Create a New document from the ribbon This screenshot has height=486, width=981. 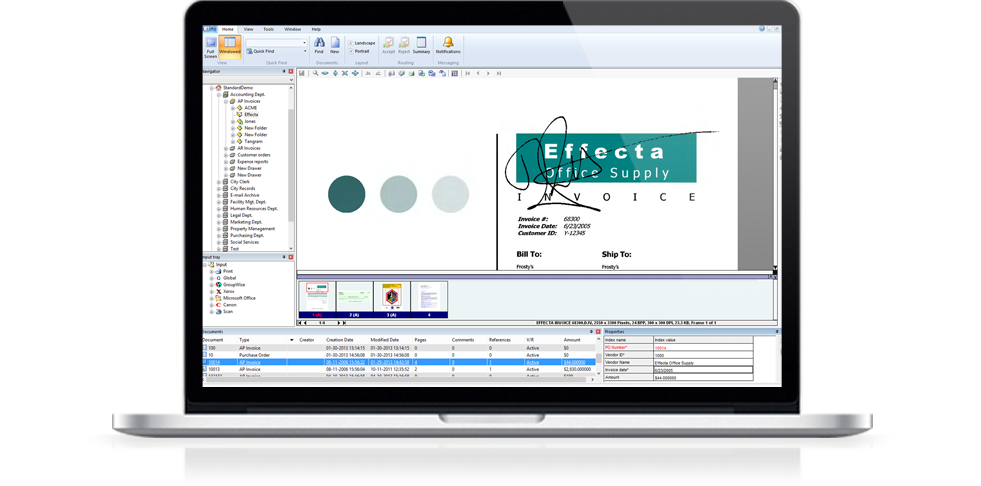coord(335,45)
